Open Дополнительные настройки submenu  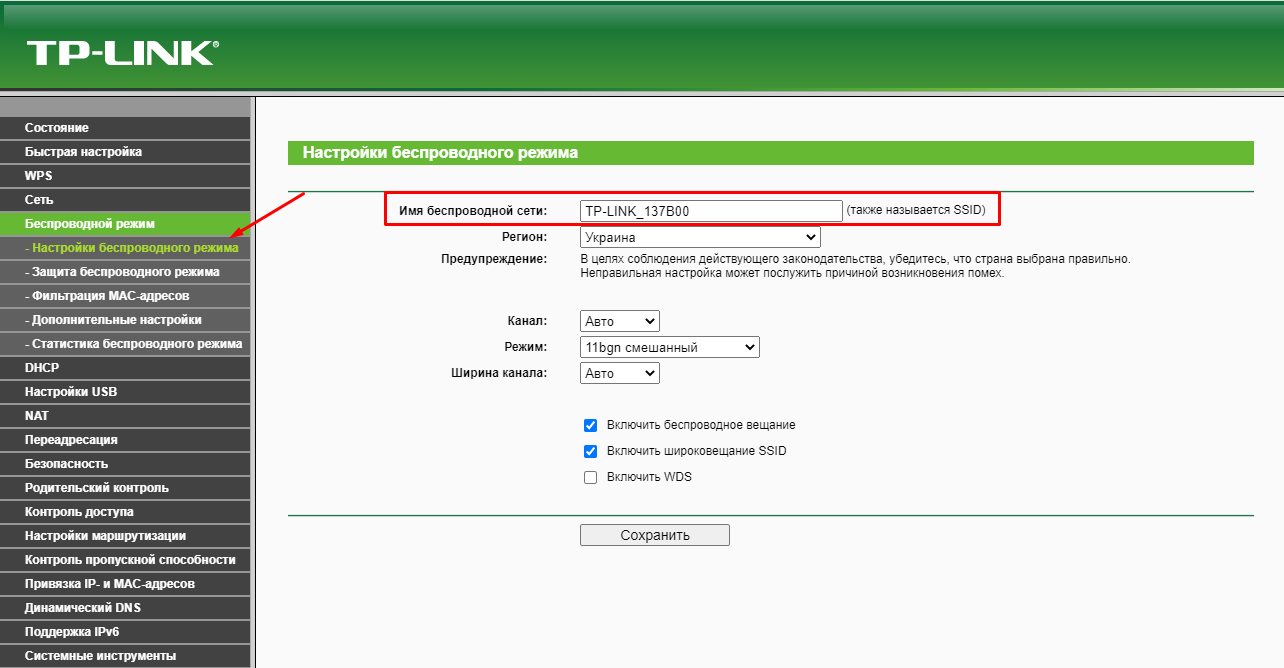coord(125,320)
